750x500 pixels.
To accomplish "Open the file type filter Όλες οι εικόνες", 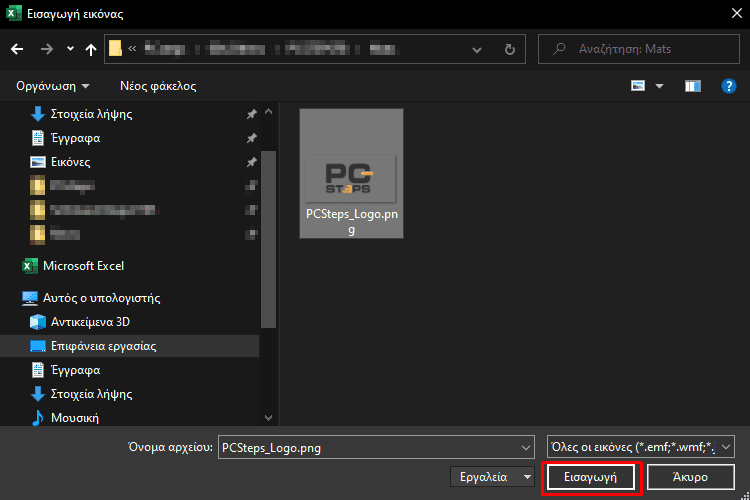I will pos(640,447).
